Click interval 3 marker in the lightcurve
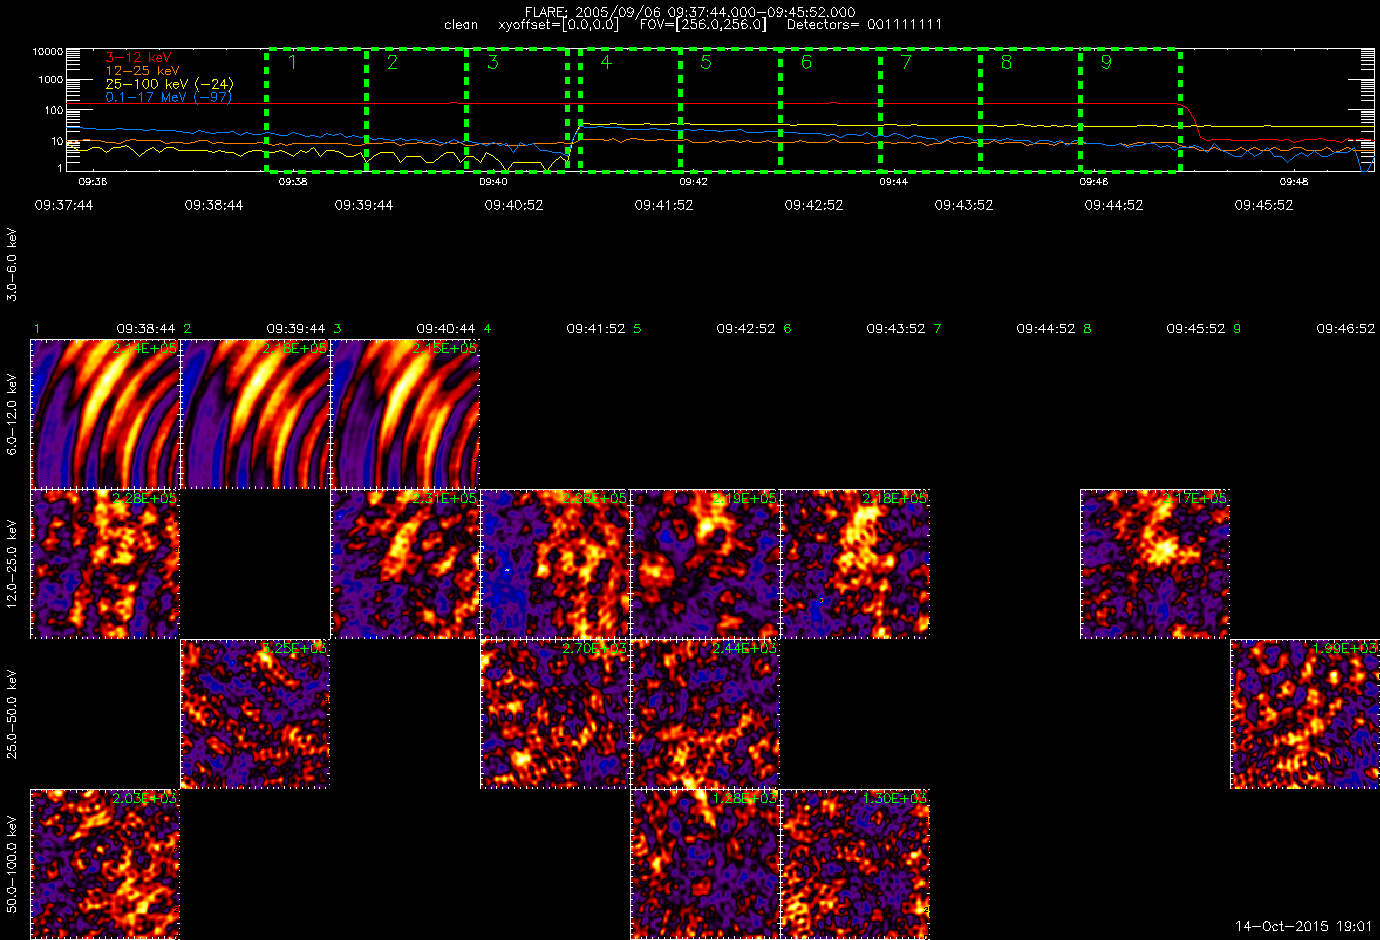The width and height of the screenshot is (1380, 940). (x=492, y=62)
